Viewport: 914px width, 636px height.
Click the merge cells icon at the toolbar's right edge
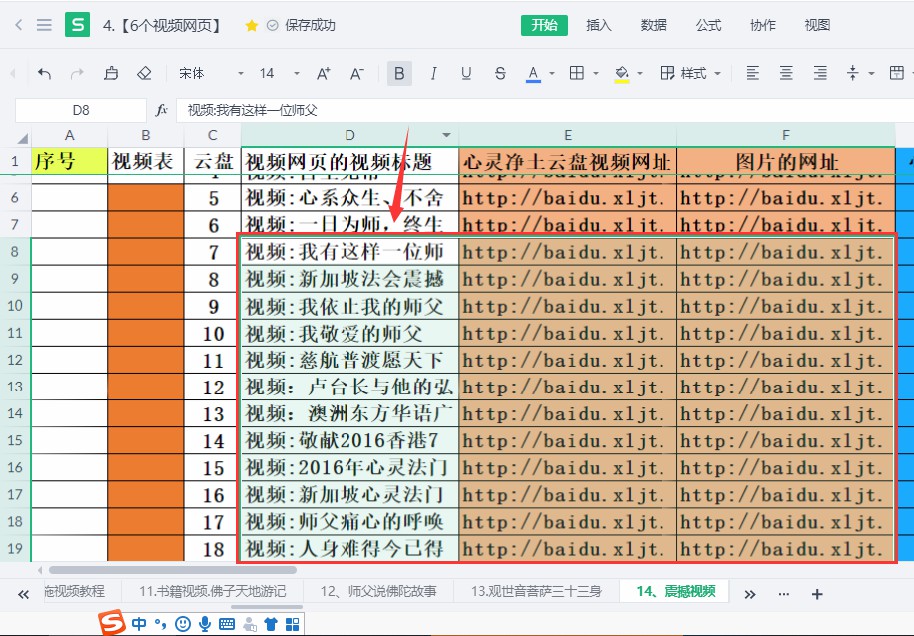tap(897, 73)
